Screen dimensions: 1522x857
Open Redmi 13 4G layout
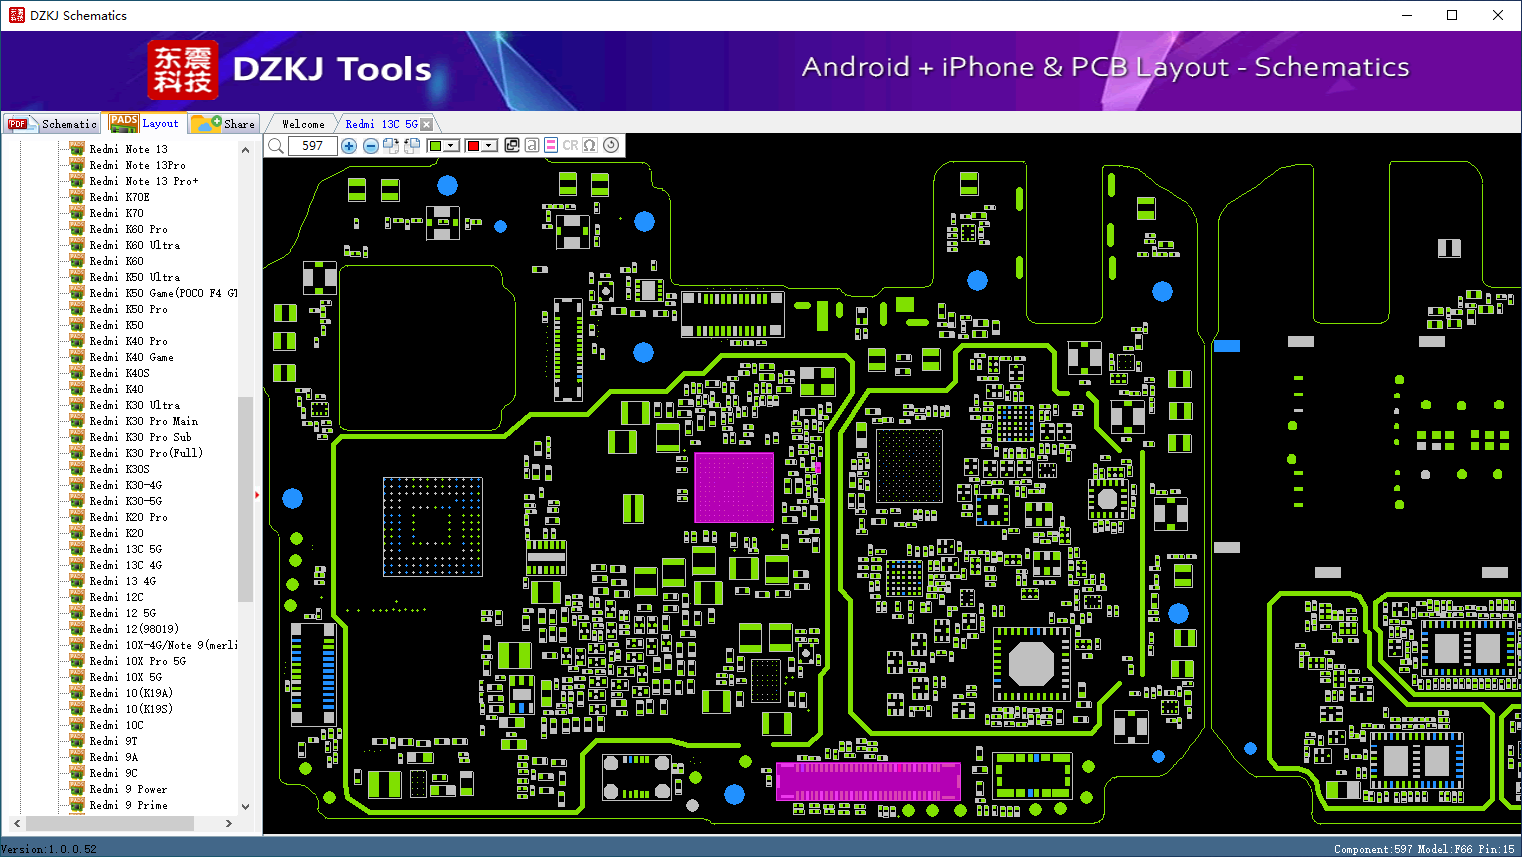click(122, 581)
